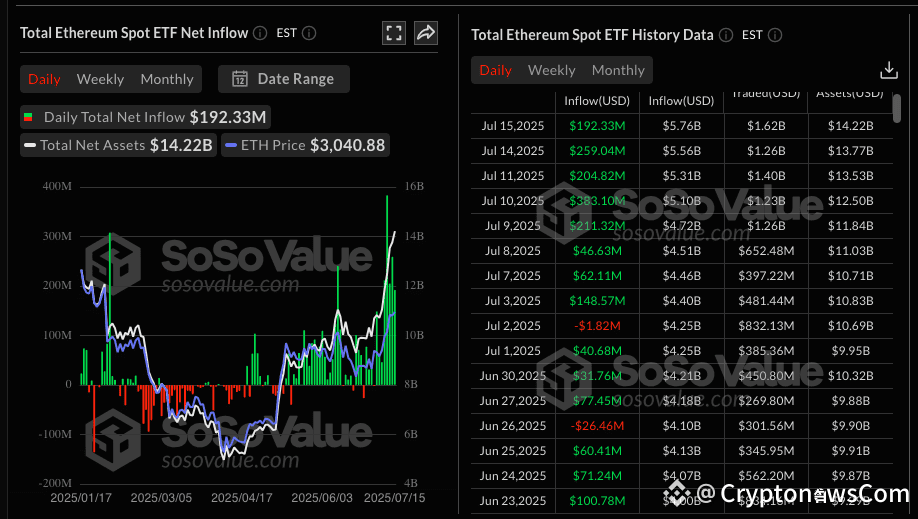The width and height of the screenshot is (918, 519).
Task: Click the $14.22B net assets table cell
Action: 851,126
